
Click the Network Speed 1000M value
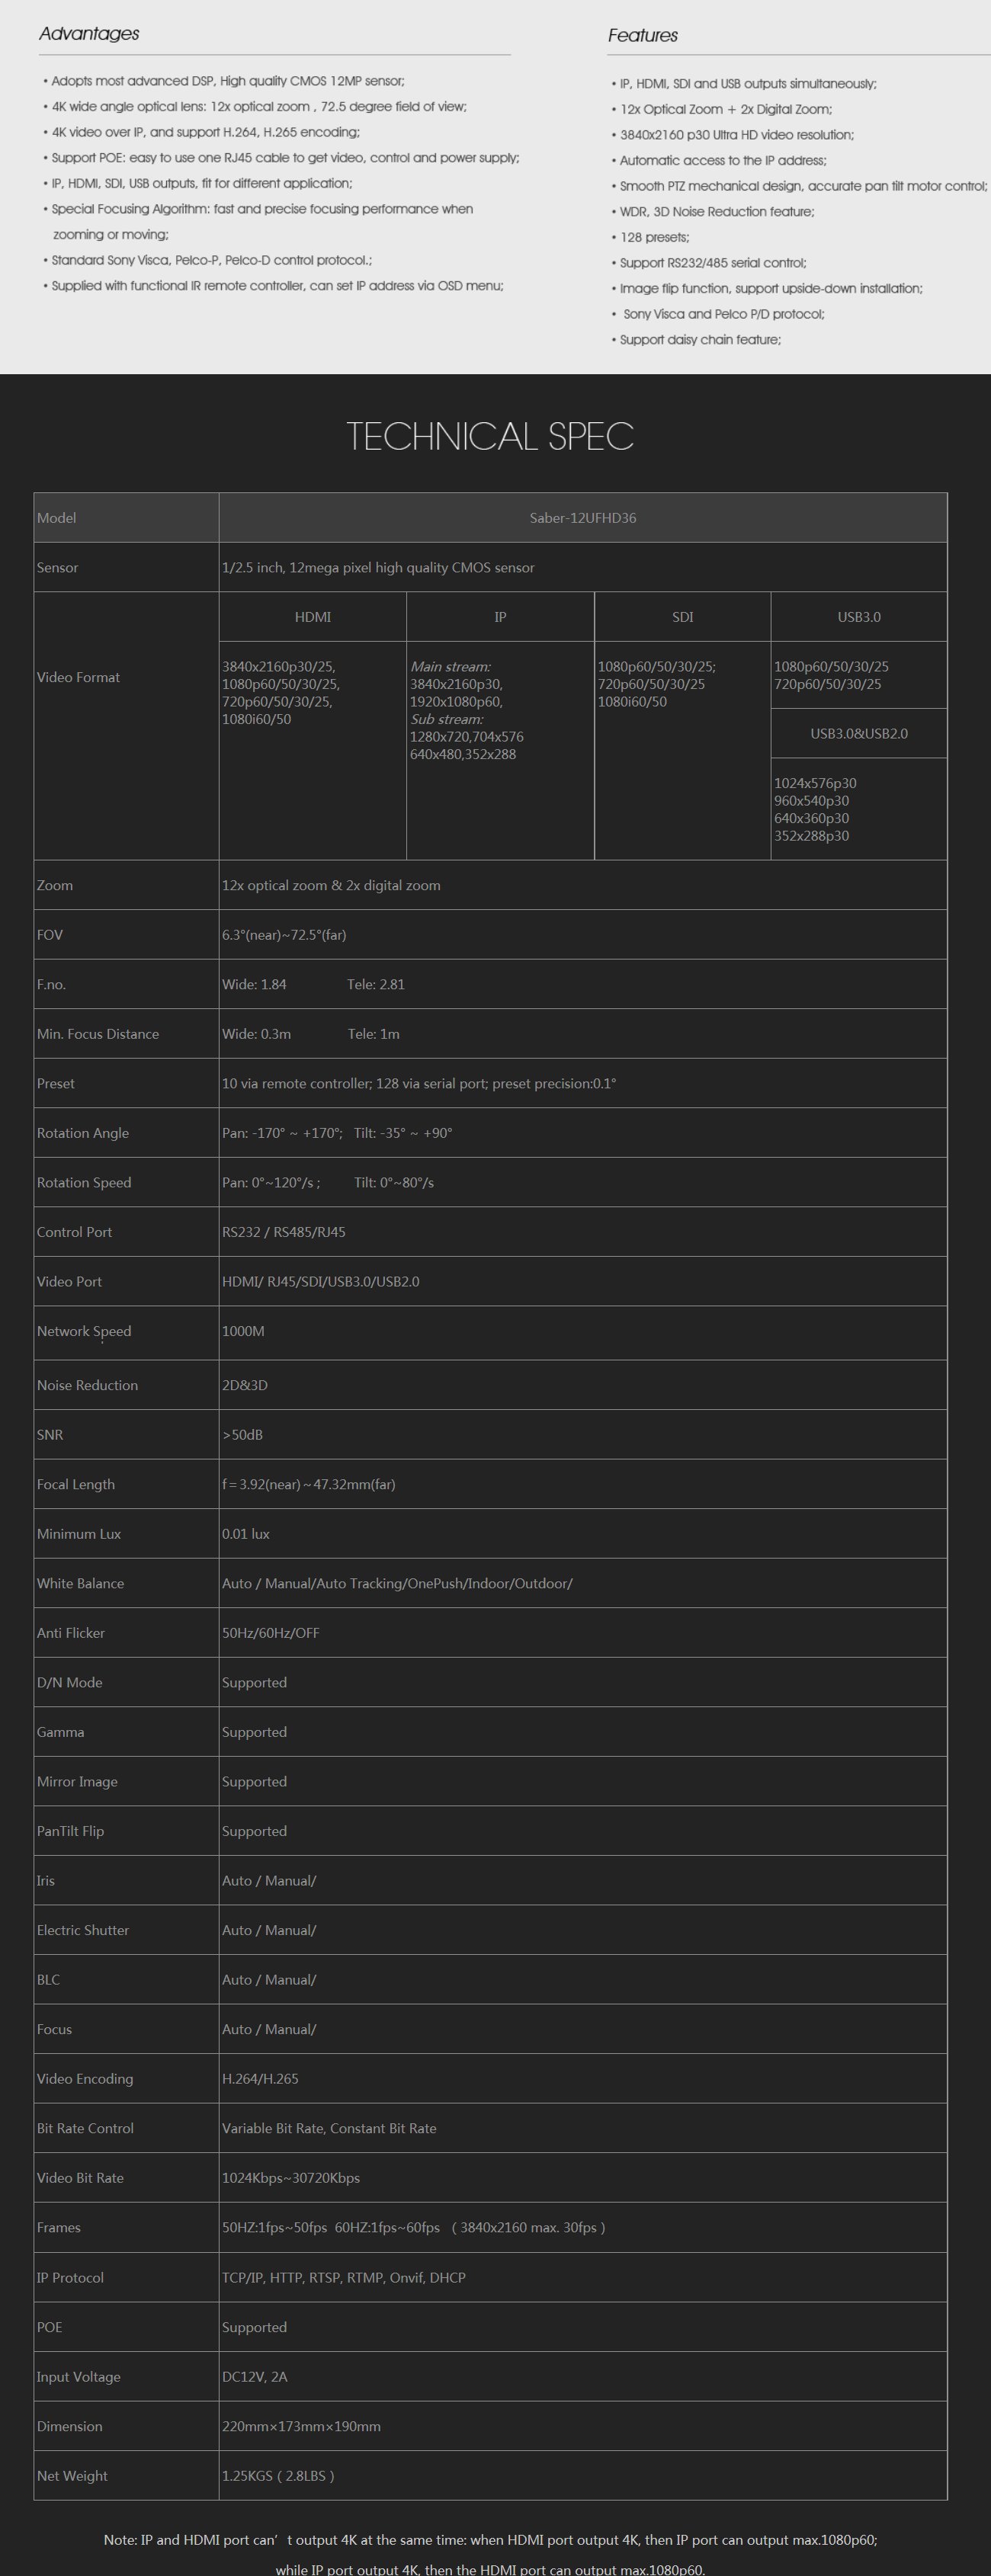point(243,1331)
